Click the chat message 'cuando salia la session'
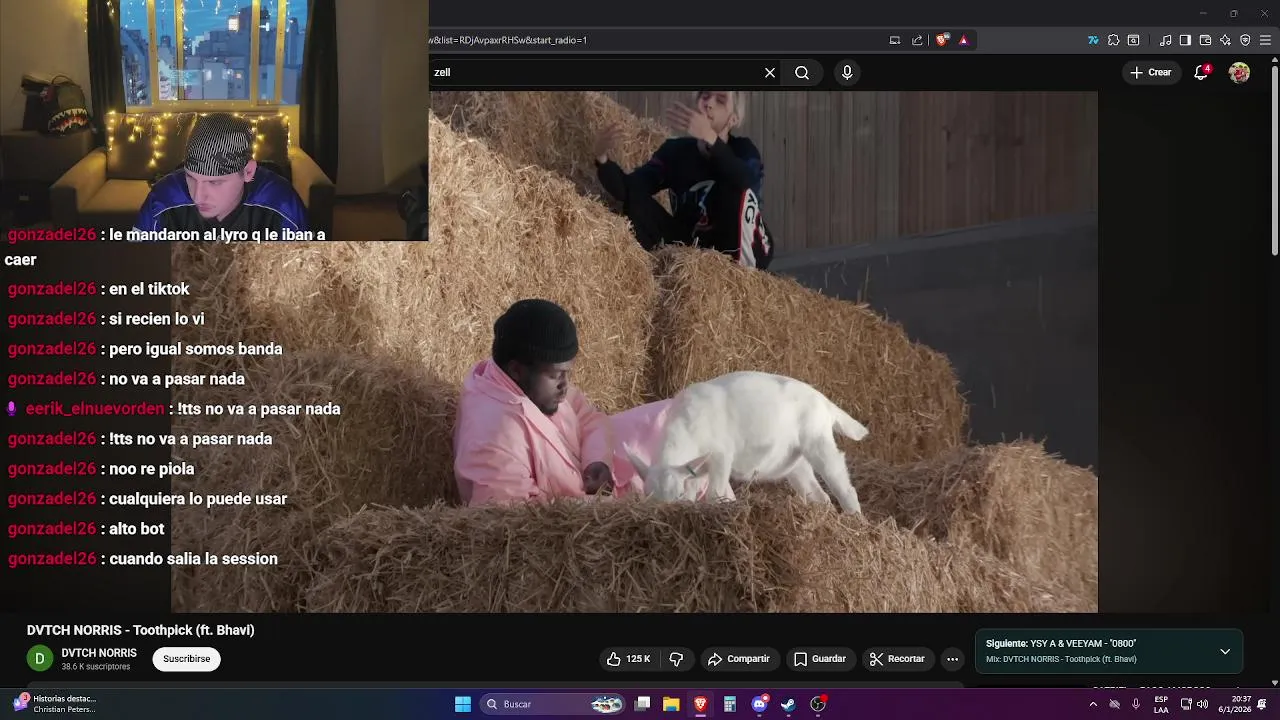The width and height of the screenshot is (1280, 720). pos(193,559)
